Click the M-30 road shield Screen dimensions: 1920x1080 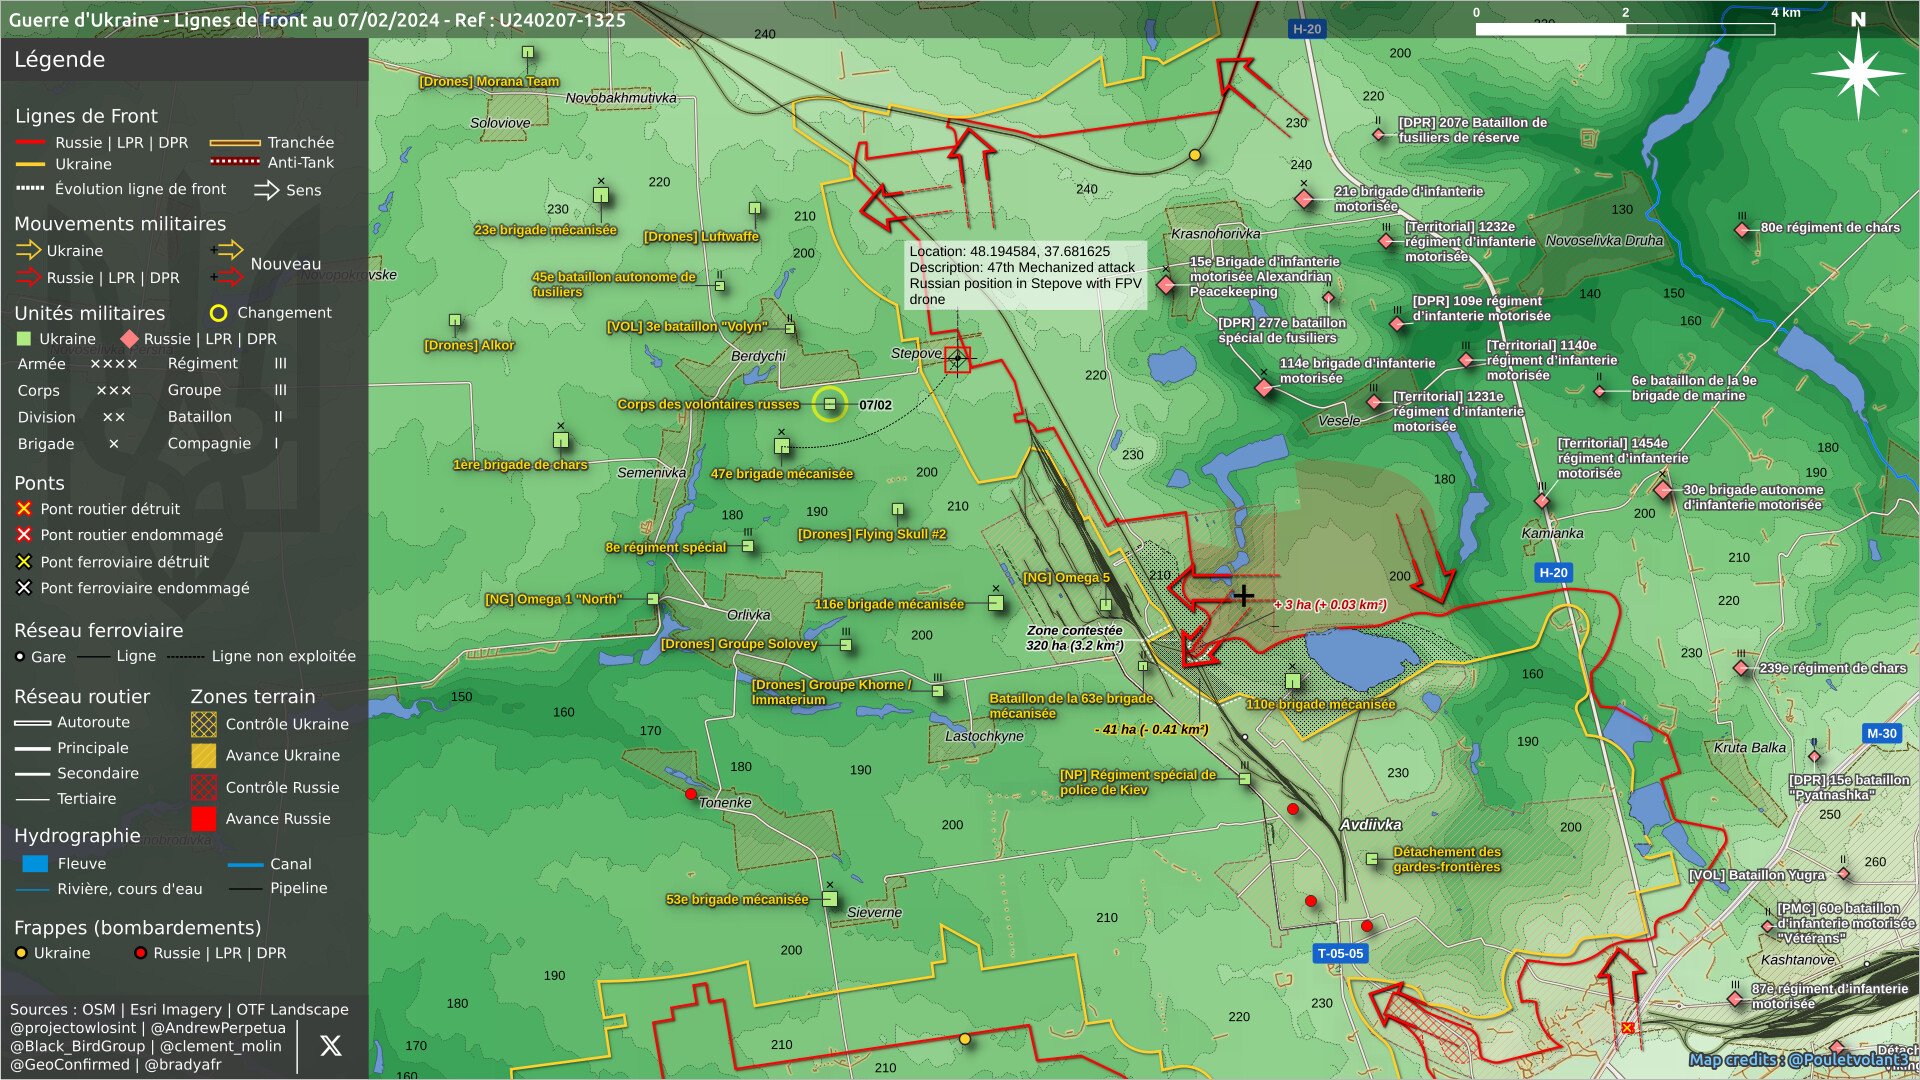pos(1881,733)
